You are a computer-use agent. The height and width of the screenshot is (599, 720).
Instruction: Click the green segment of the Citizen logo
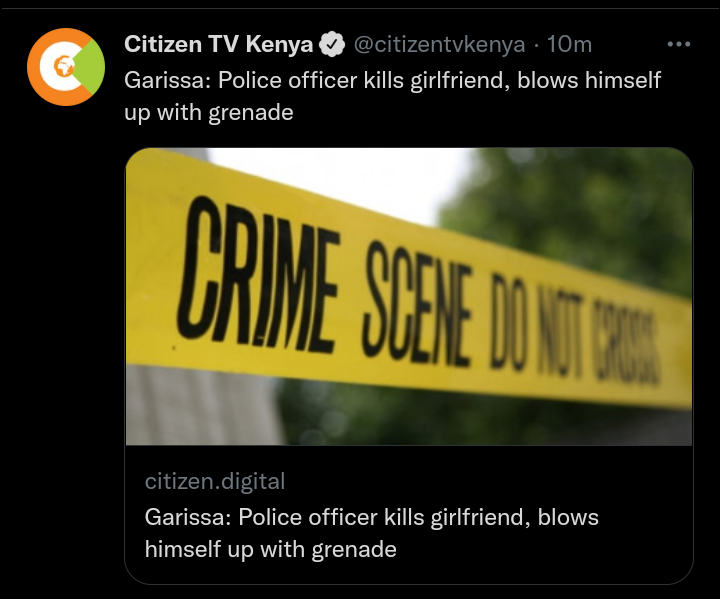tap(92, 67)
